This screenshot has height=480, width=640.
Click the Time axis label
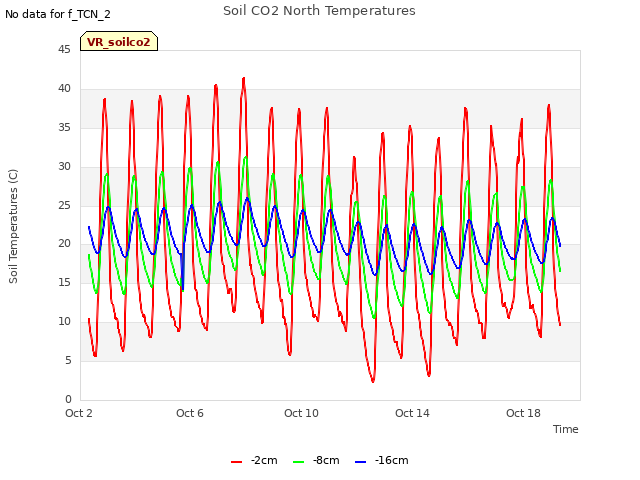pos(566,429)
